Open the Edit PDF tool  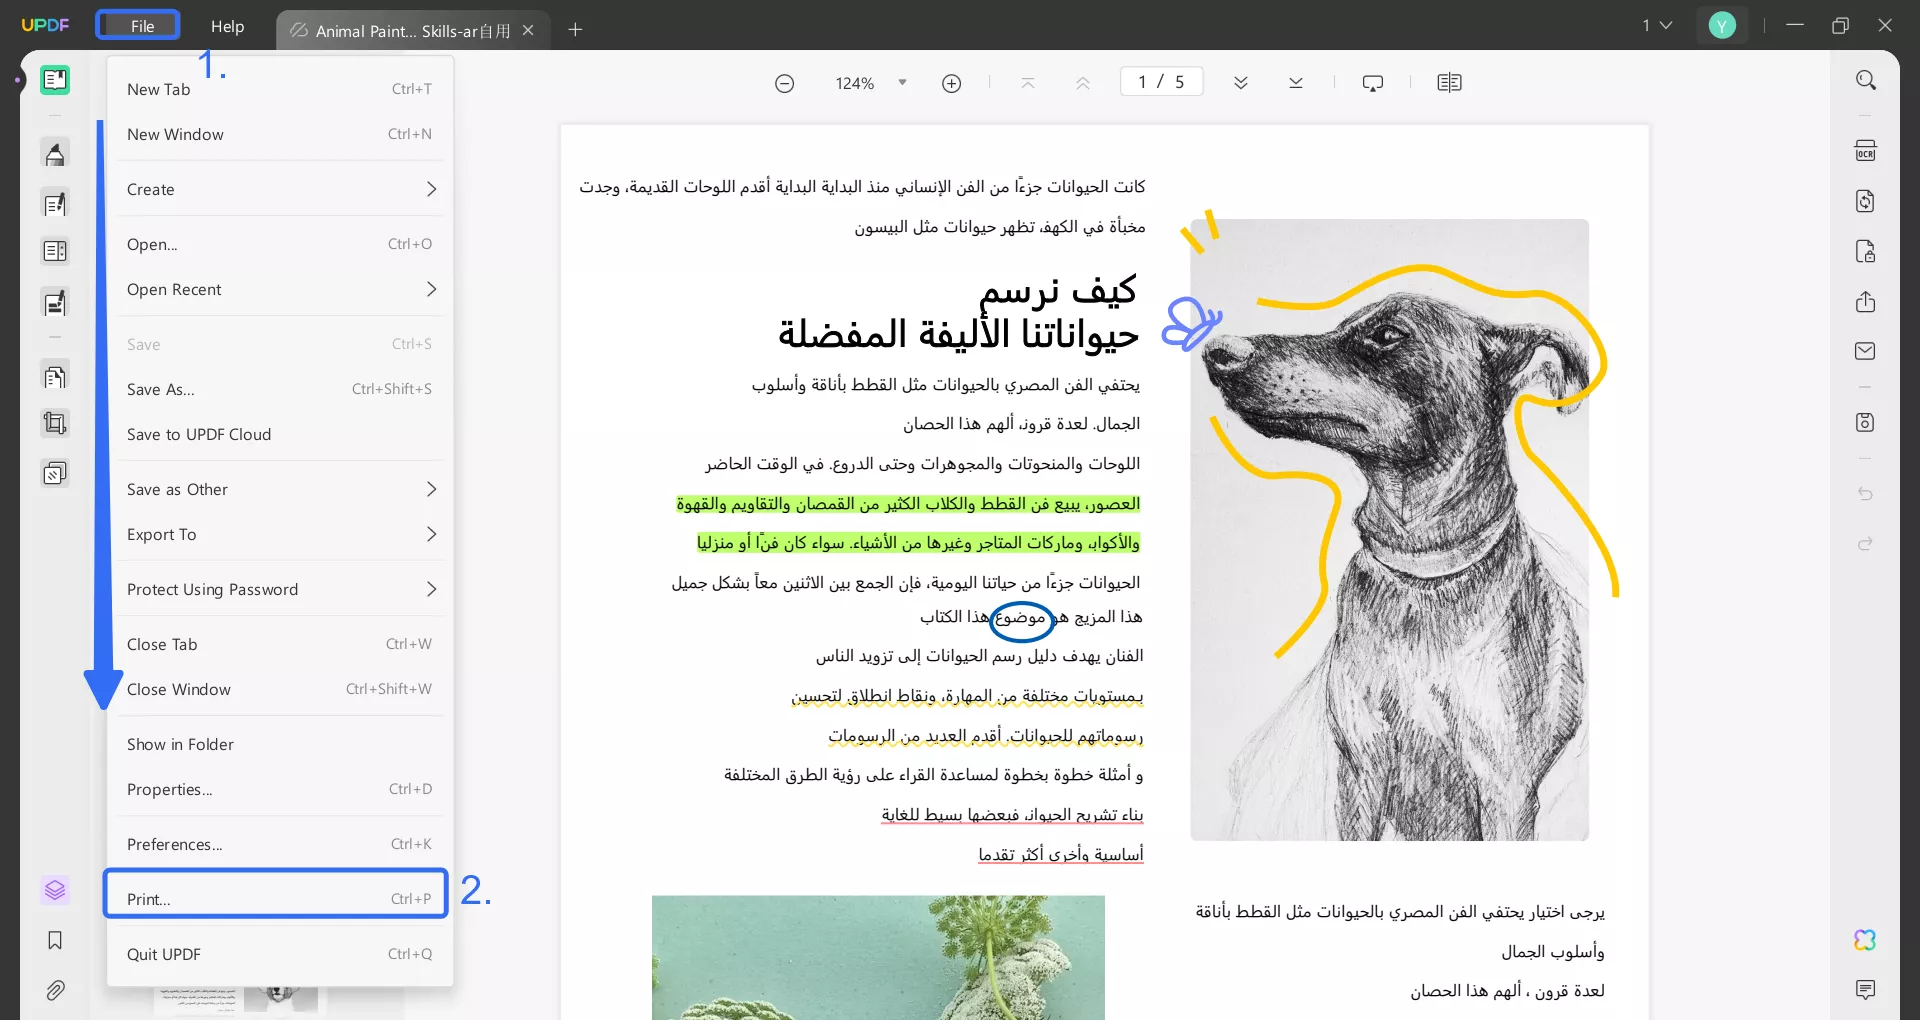(55, 203)
